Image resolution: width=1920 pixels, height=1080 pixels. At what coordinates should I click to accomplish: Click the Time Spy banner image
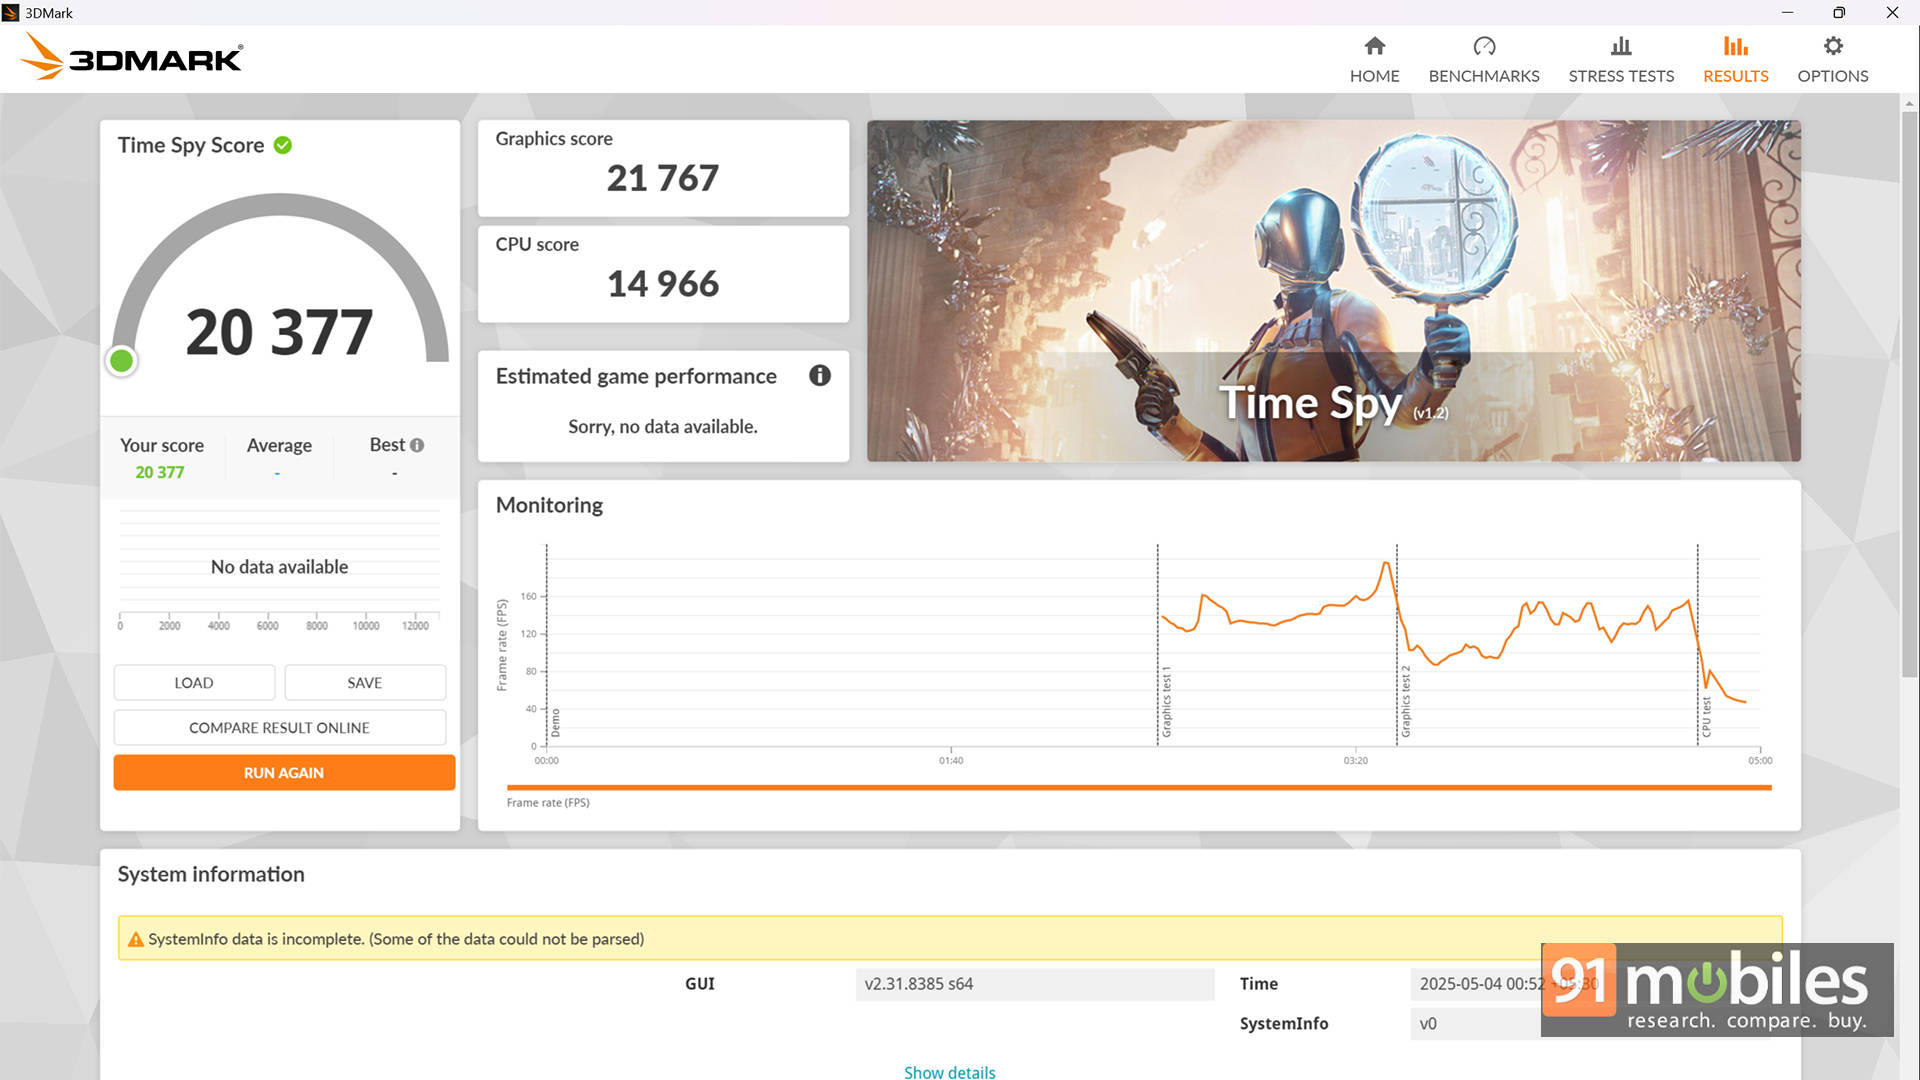1333,291
